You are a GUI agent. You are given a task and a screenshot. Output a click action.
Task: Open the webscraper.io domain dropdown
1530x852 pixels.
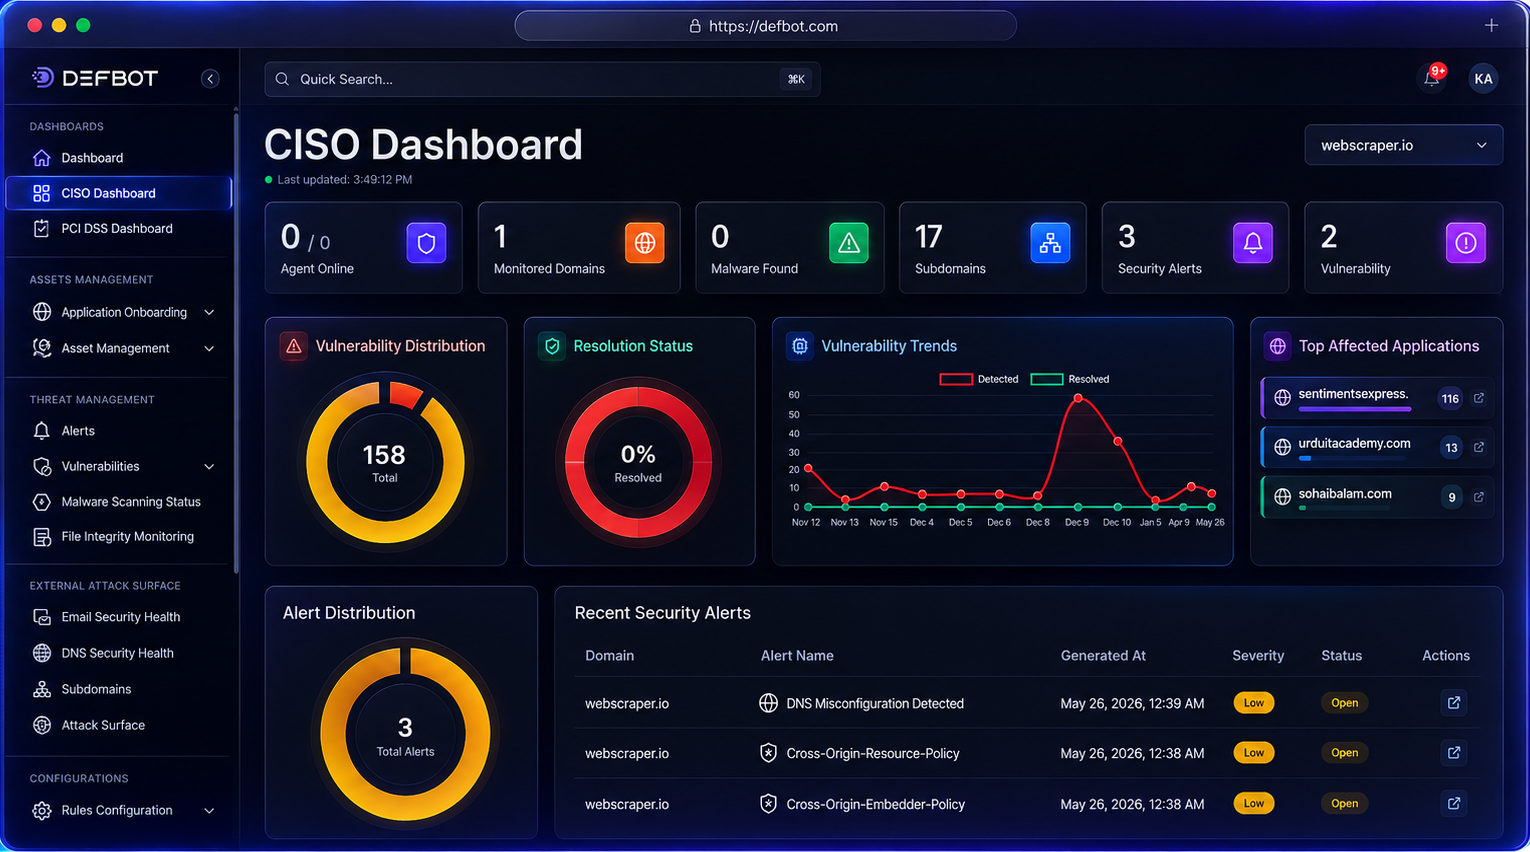coord(1403,145)
